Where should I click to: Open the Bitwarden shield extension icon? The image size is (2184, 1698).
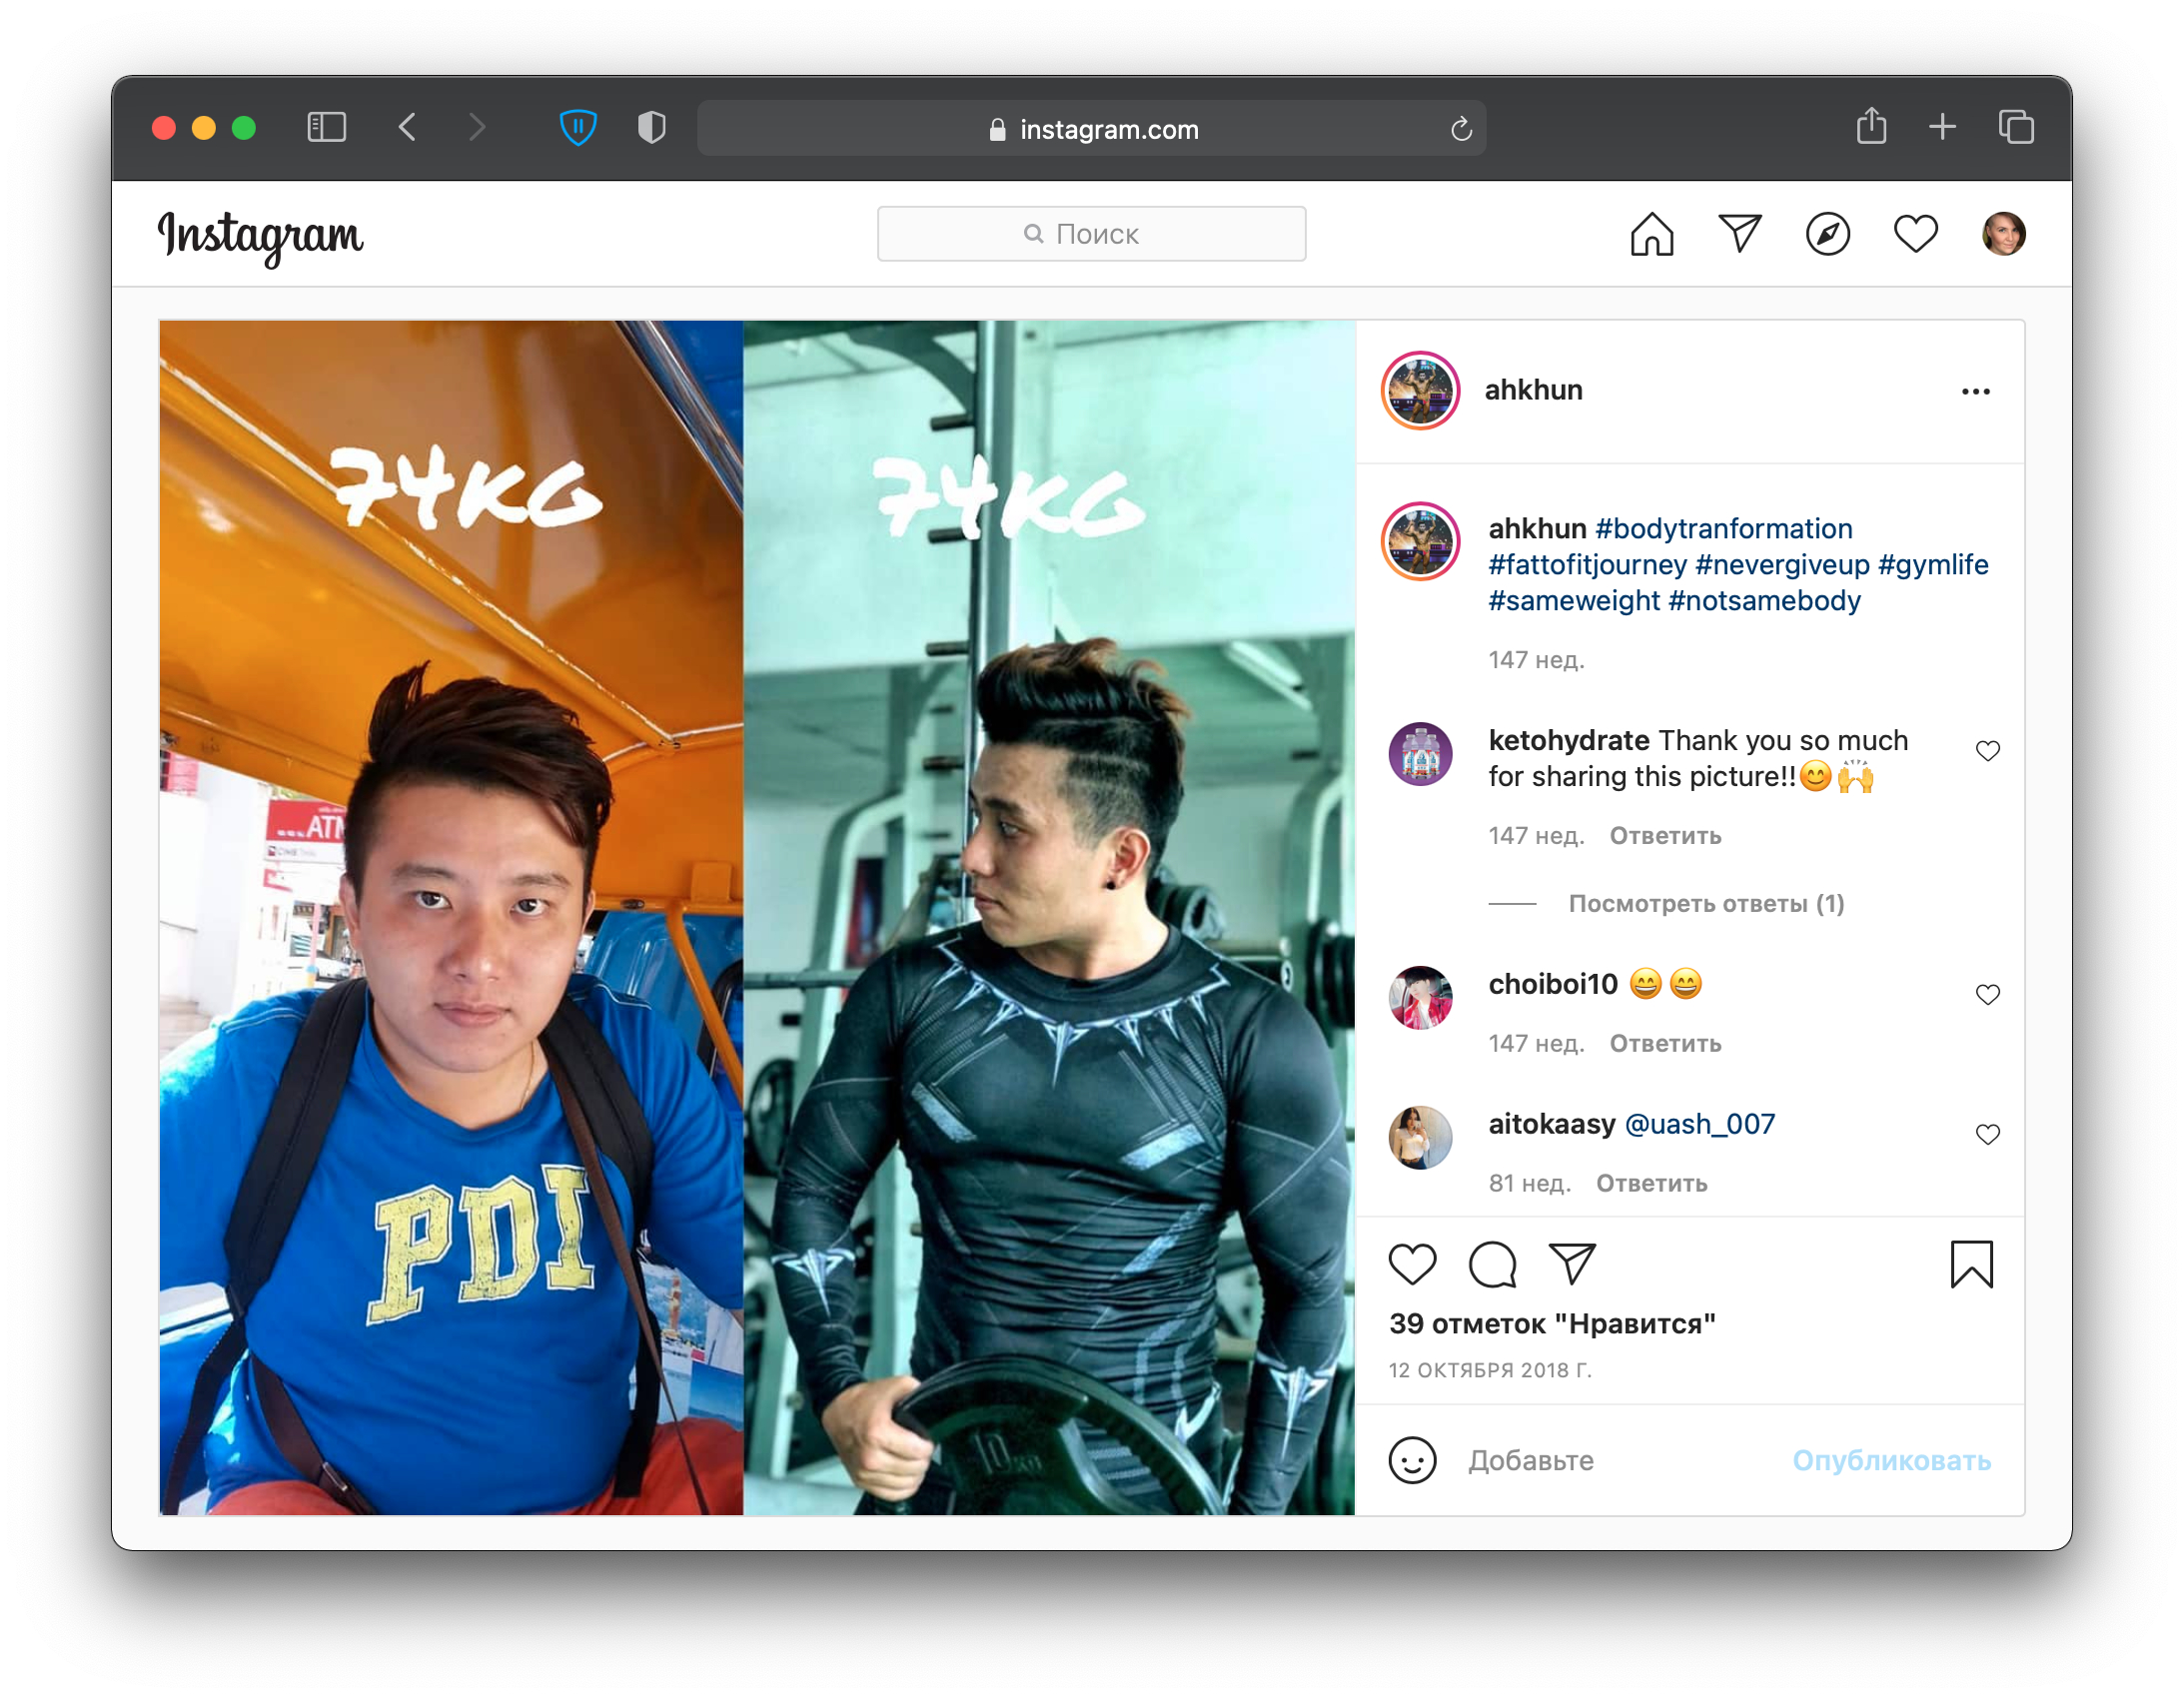[578, 128]
